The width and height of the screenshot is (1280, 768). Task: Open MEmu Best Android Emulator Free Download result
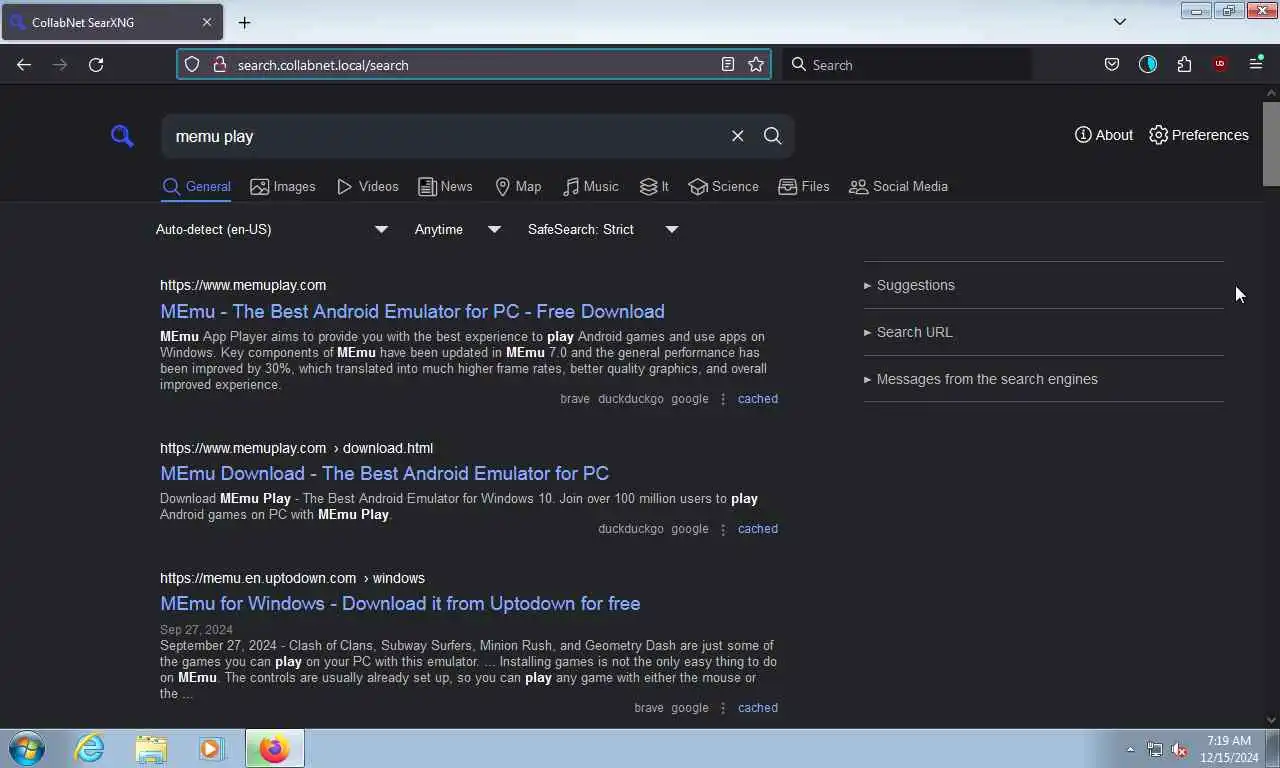tap(412, 311)
